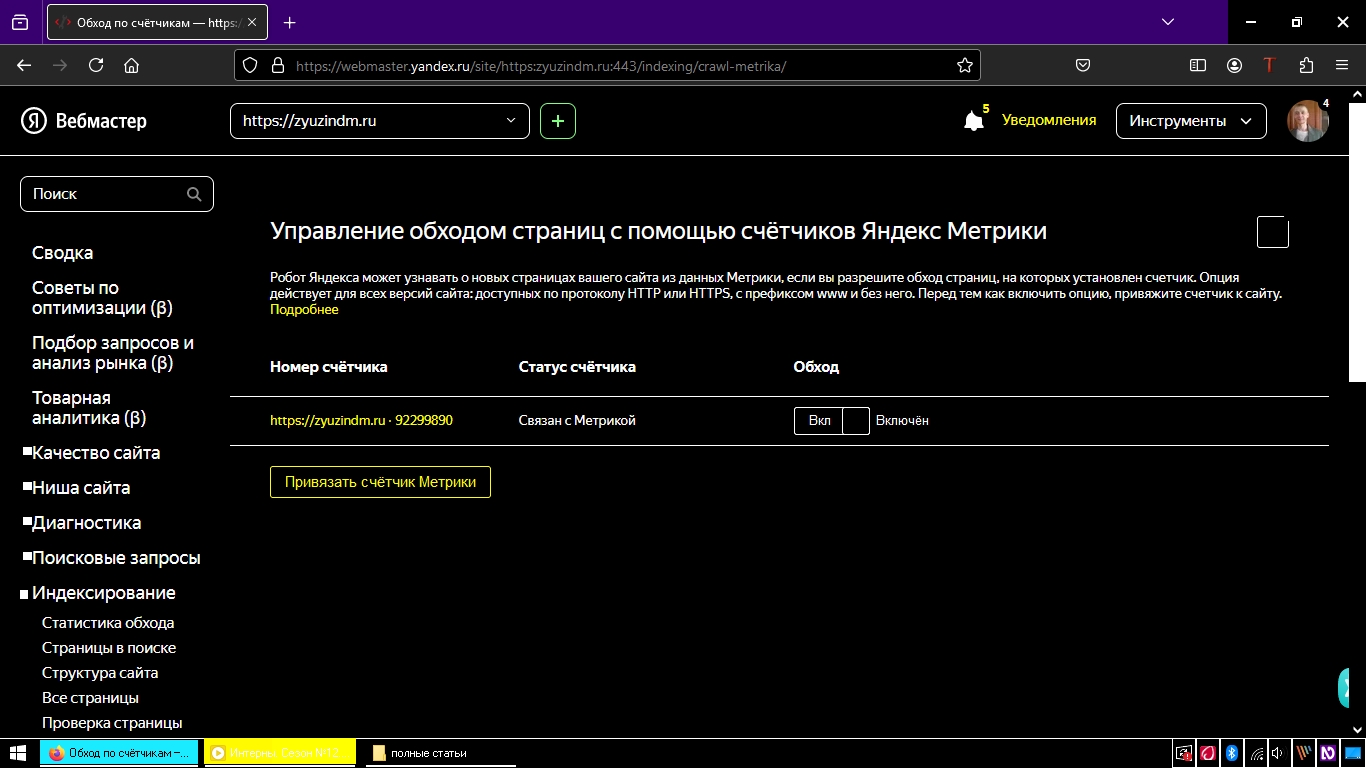Click the tracking protection shield icon
1366x768 pixels.
point(251,65)
